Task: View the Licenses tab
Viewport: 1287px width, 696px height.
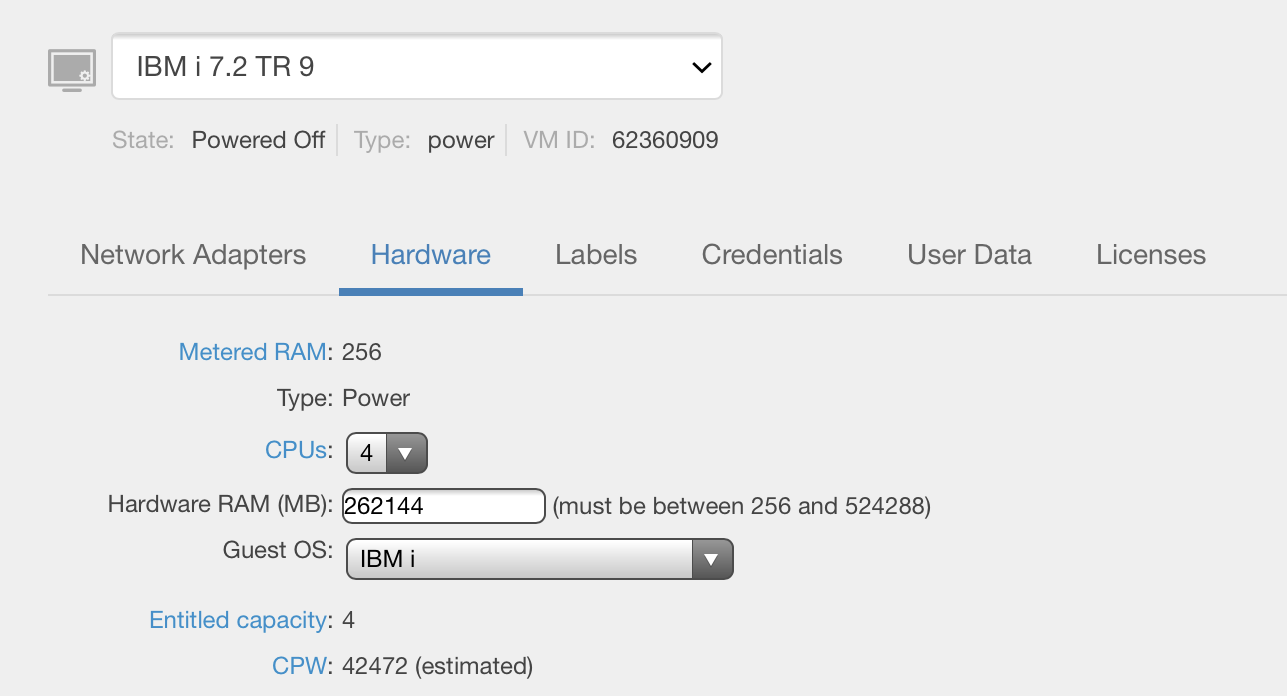Action: (x=1151, y=255)
